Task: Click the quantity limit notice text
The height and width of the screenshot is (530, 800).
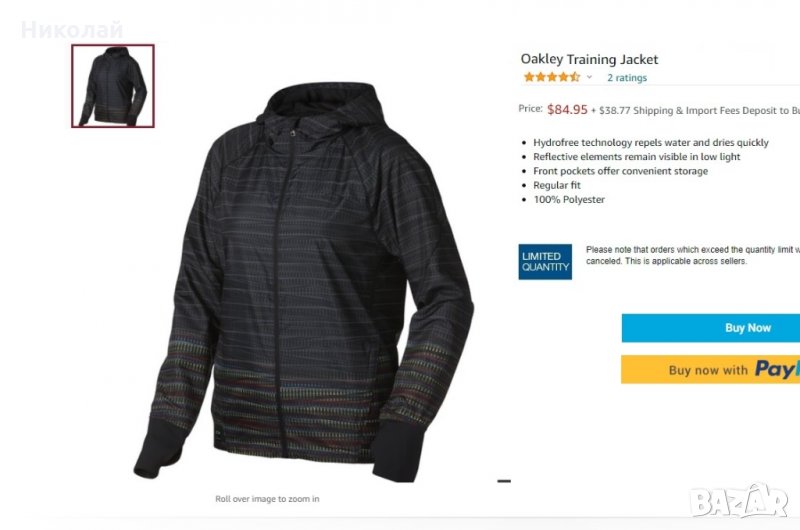Action: click(x=693, y=255)
